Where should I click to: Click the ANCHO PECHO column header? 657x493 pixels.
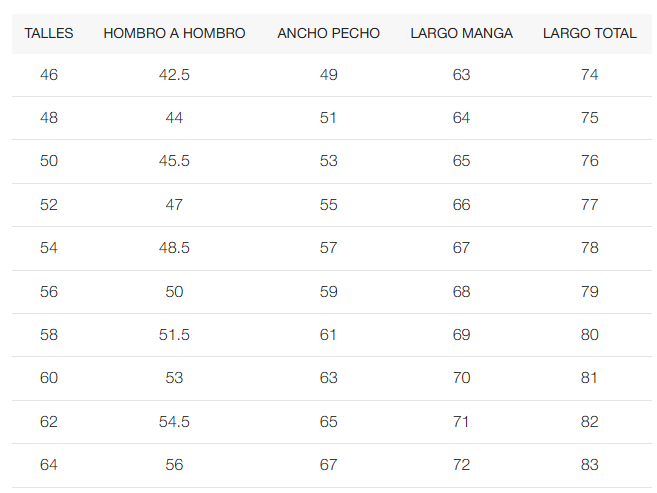(328, 33)
